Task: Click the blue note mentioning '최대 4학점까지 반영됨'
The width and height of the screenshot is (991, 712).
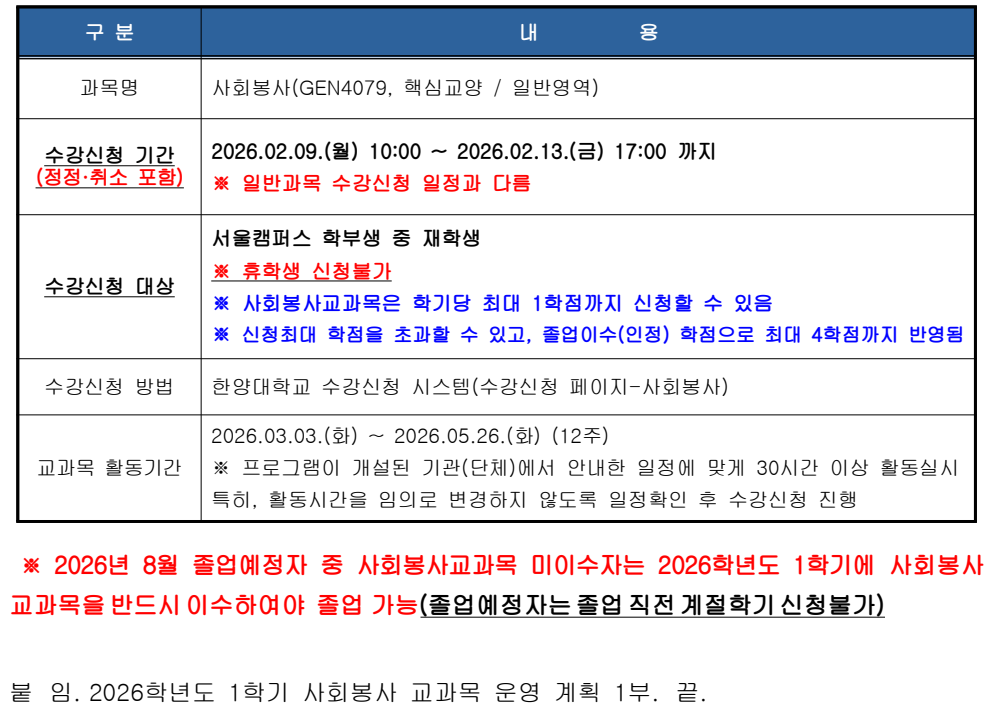Action: click(588, 334)
